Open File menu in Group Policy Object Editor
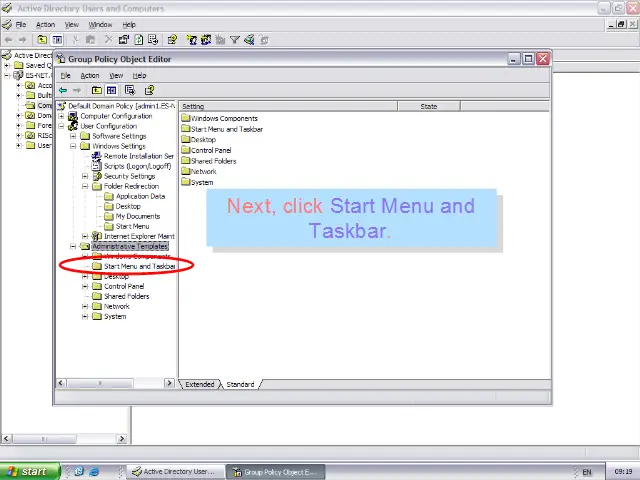Image resolution: width=640 pixels, height=480 pixels. pos(65,76)
